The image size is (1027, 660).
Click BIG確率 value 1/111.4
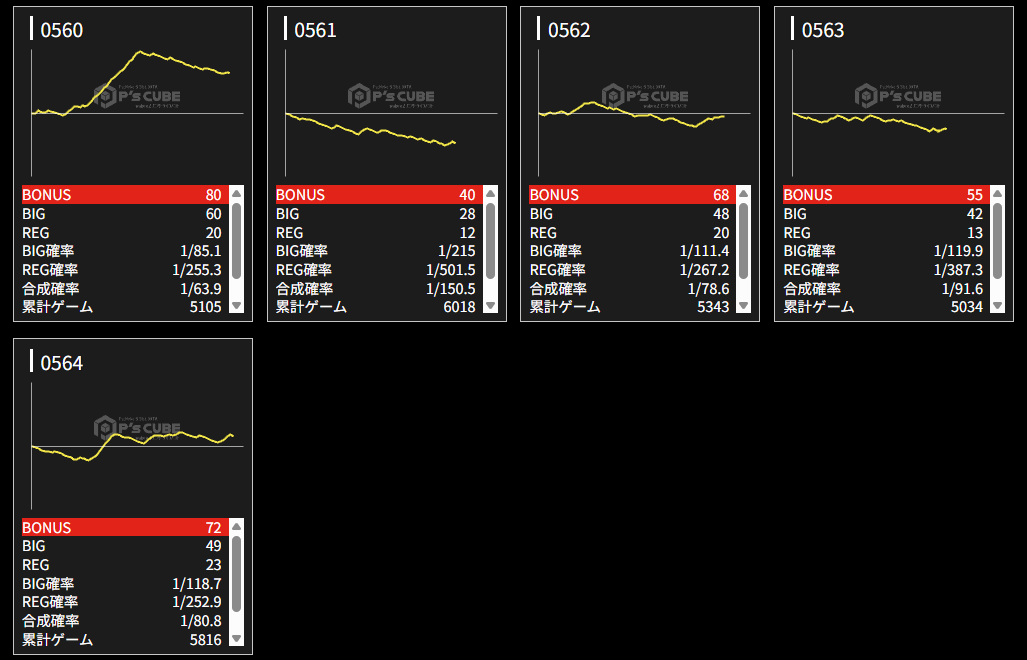coord(705,251)
